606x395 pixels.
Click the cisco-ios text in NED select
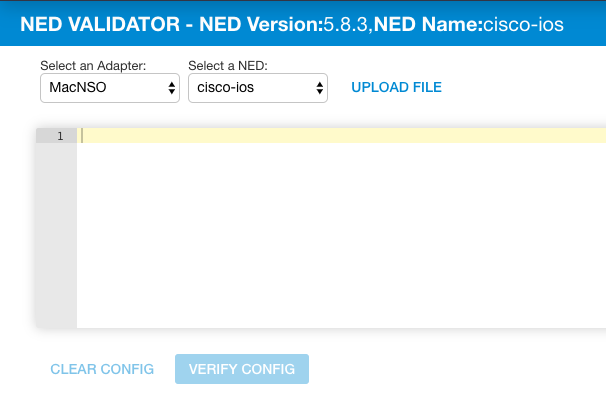(x=225, y=87)
